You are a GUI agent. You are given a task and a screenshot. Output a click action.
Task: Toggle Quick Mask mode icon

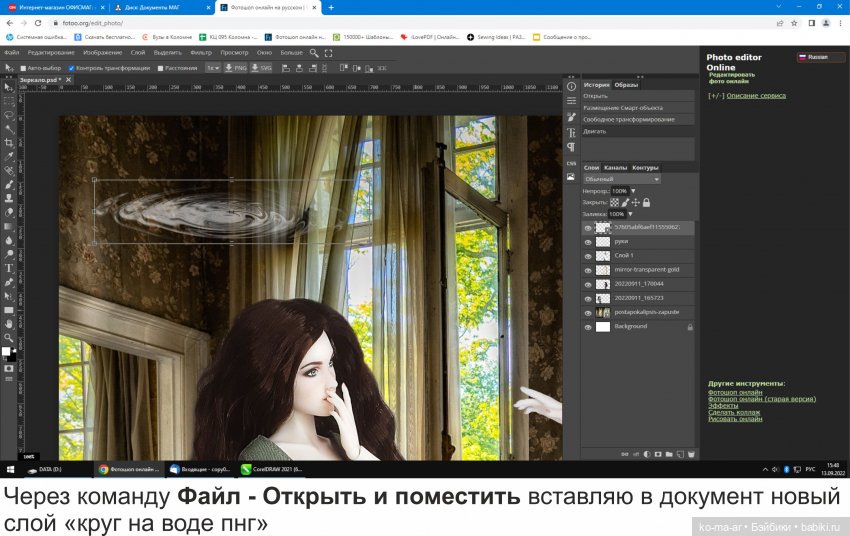(x=9, y=369)
